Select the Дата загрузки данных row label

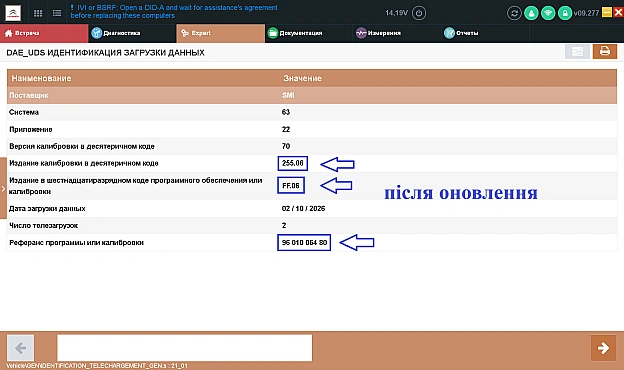pyautogui.click(x=47, y=208)
